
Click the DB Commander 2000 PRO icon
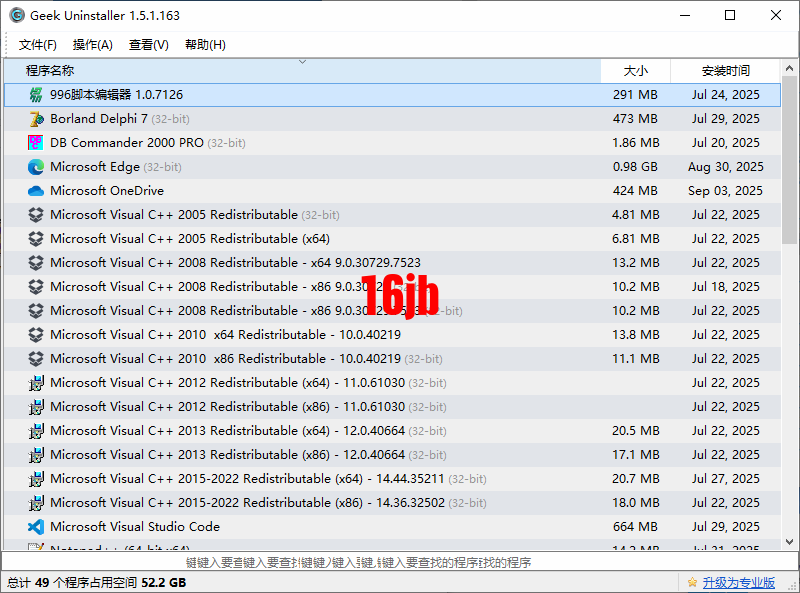click(36, 143)
